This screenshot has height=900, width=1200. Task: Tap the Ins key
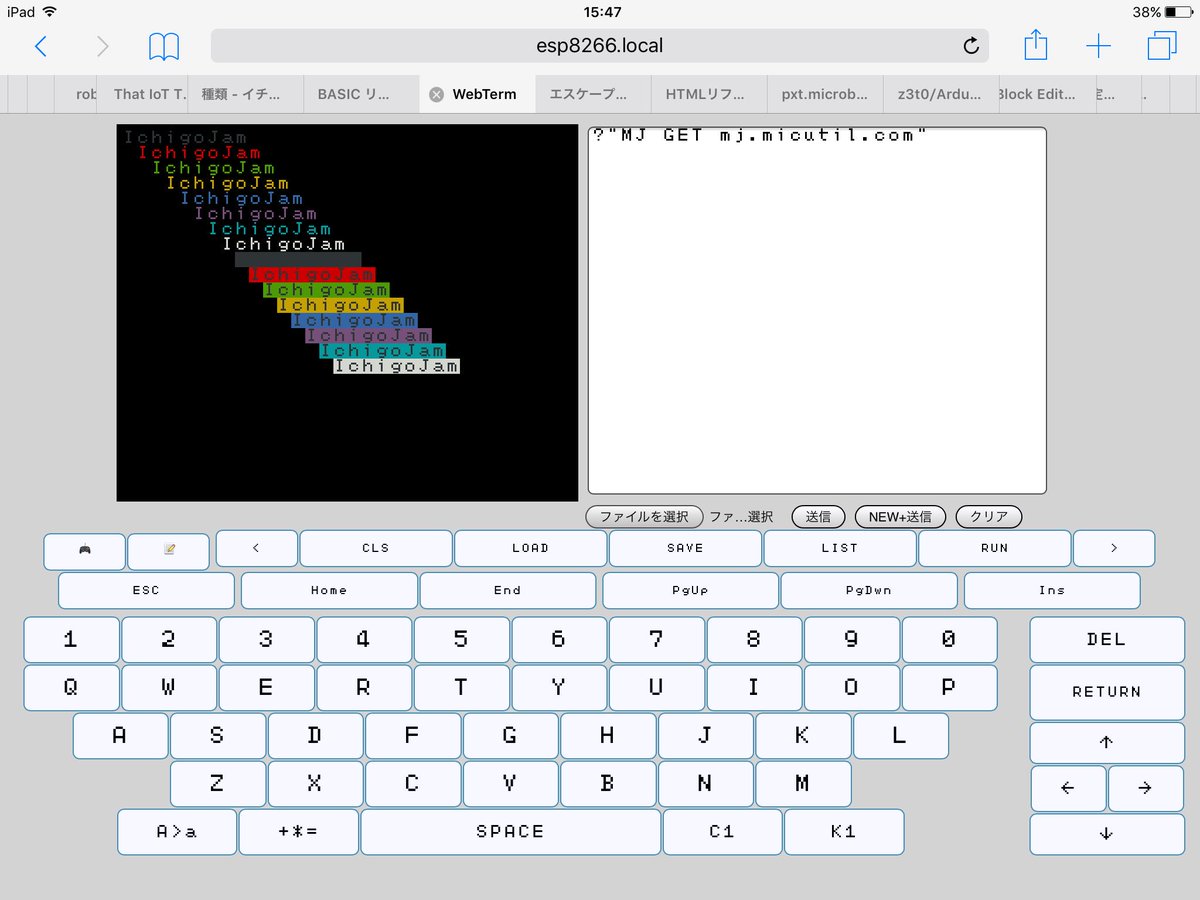[x=1052, y=590]
